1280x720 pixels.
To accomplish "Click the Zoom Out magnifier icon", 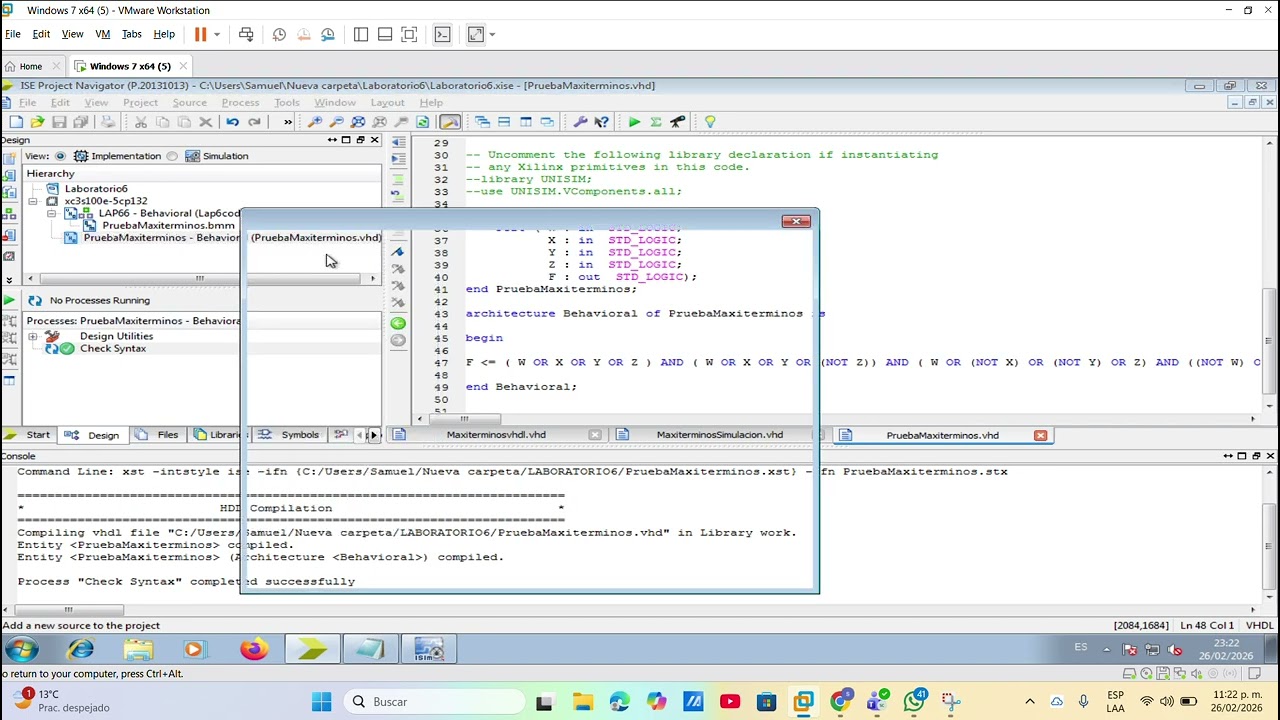I will 336,122.
